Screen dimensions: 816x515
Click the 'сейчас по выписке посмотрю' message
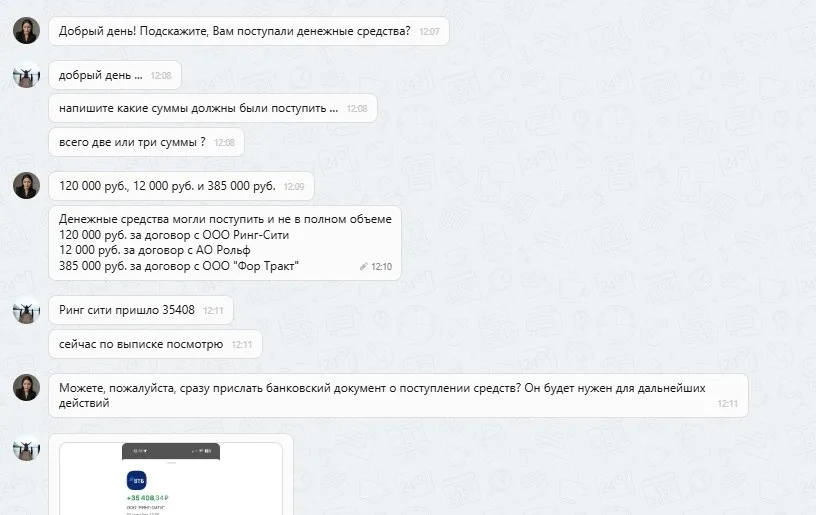tap(155, 344)
